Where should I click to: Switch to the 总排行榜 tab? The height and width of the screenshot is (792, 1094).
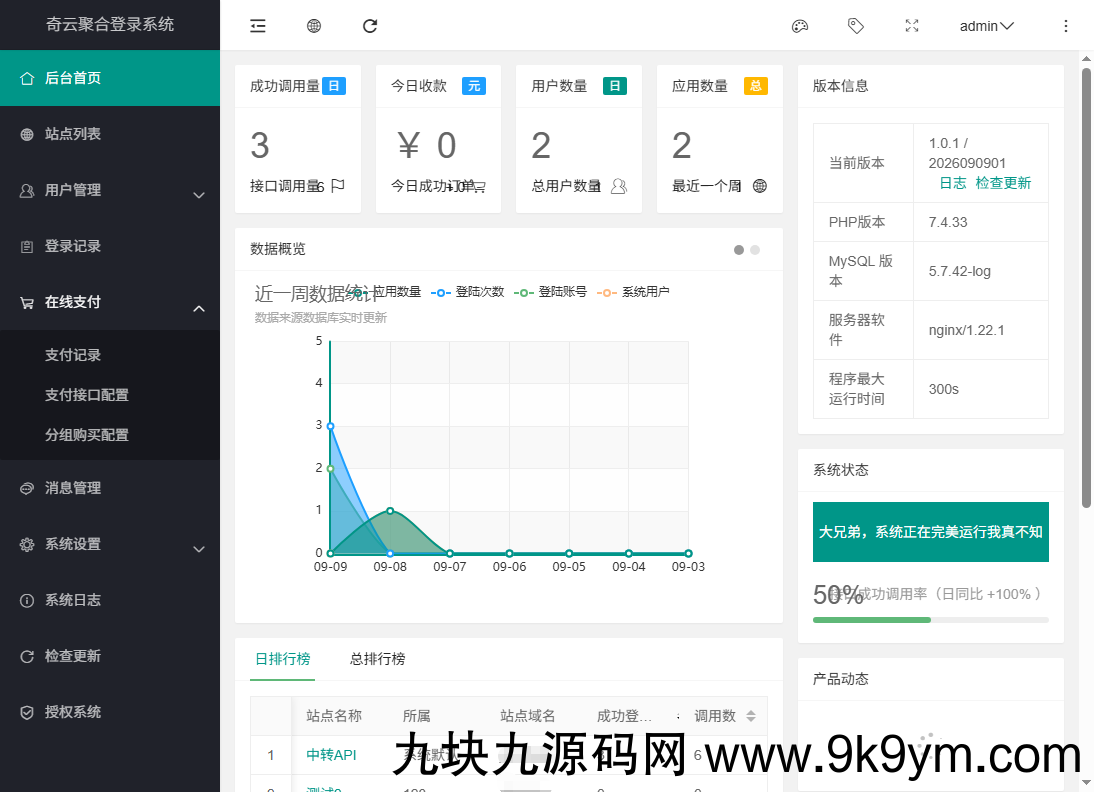[377, 659]
